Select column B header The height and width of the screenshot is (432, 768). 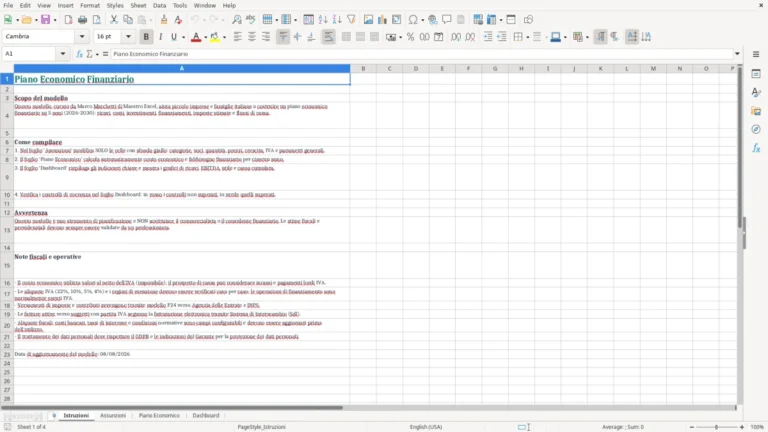pos(363,69)
